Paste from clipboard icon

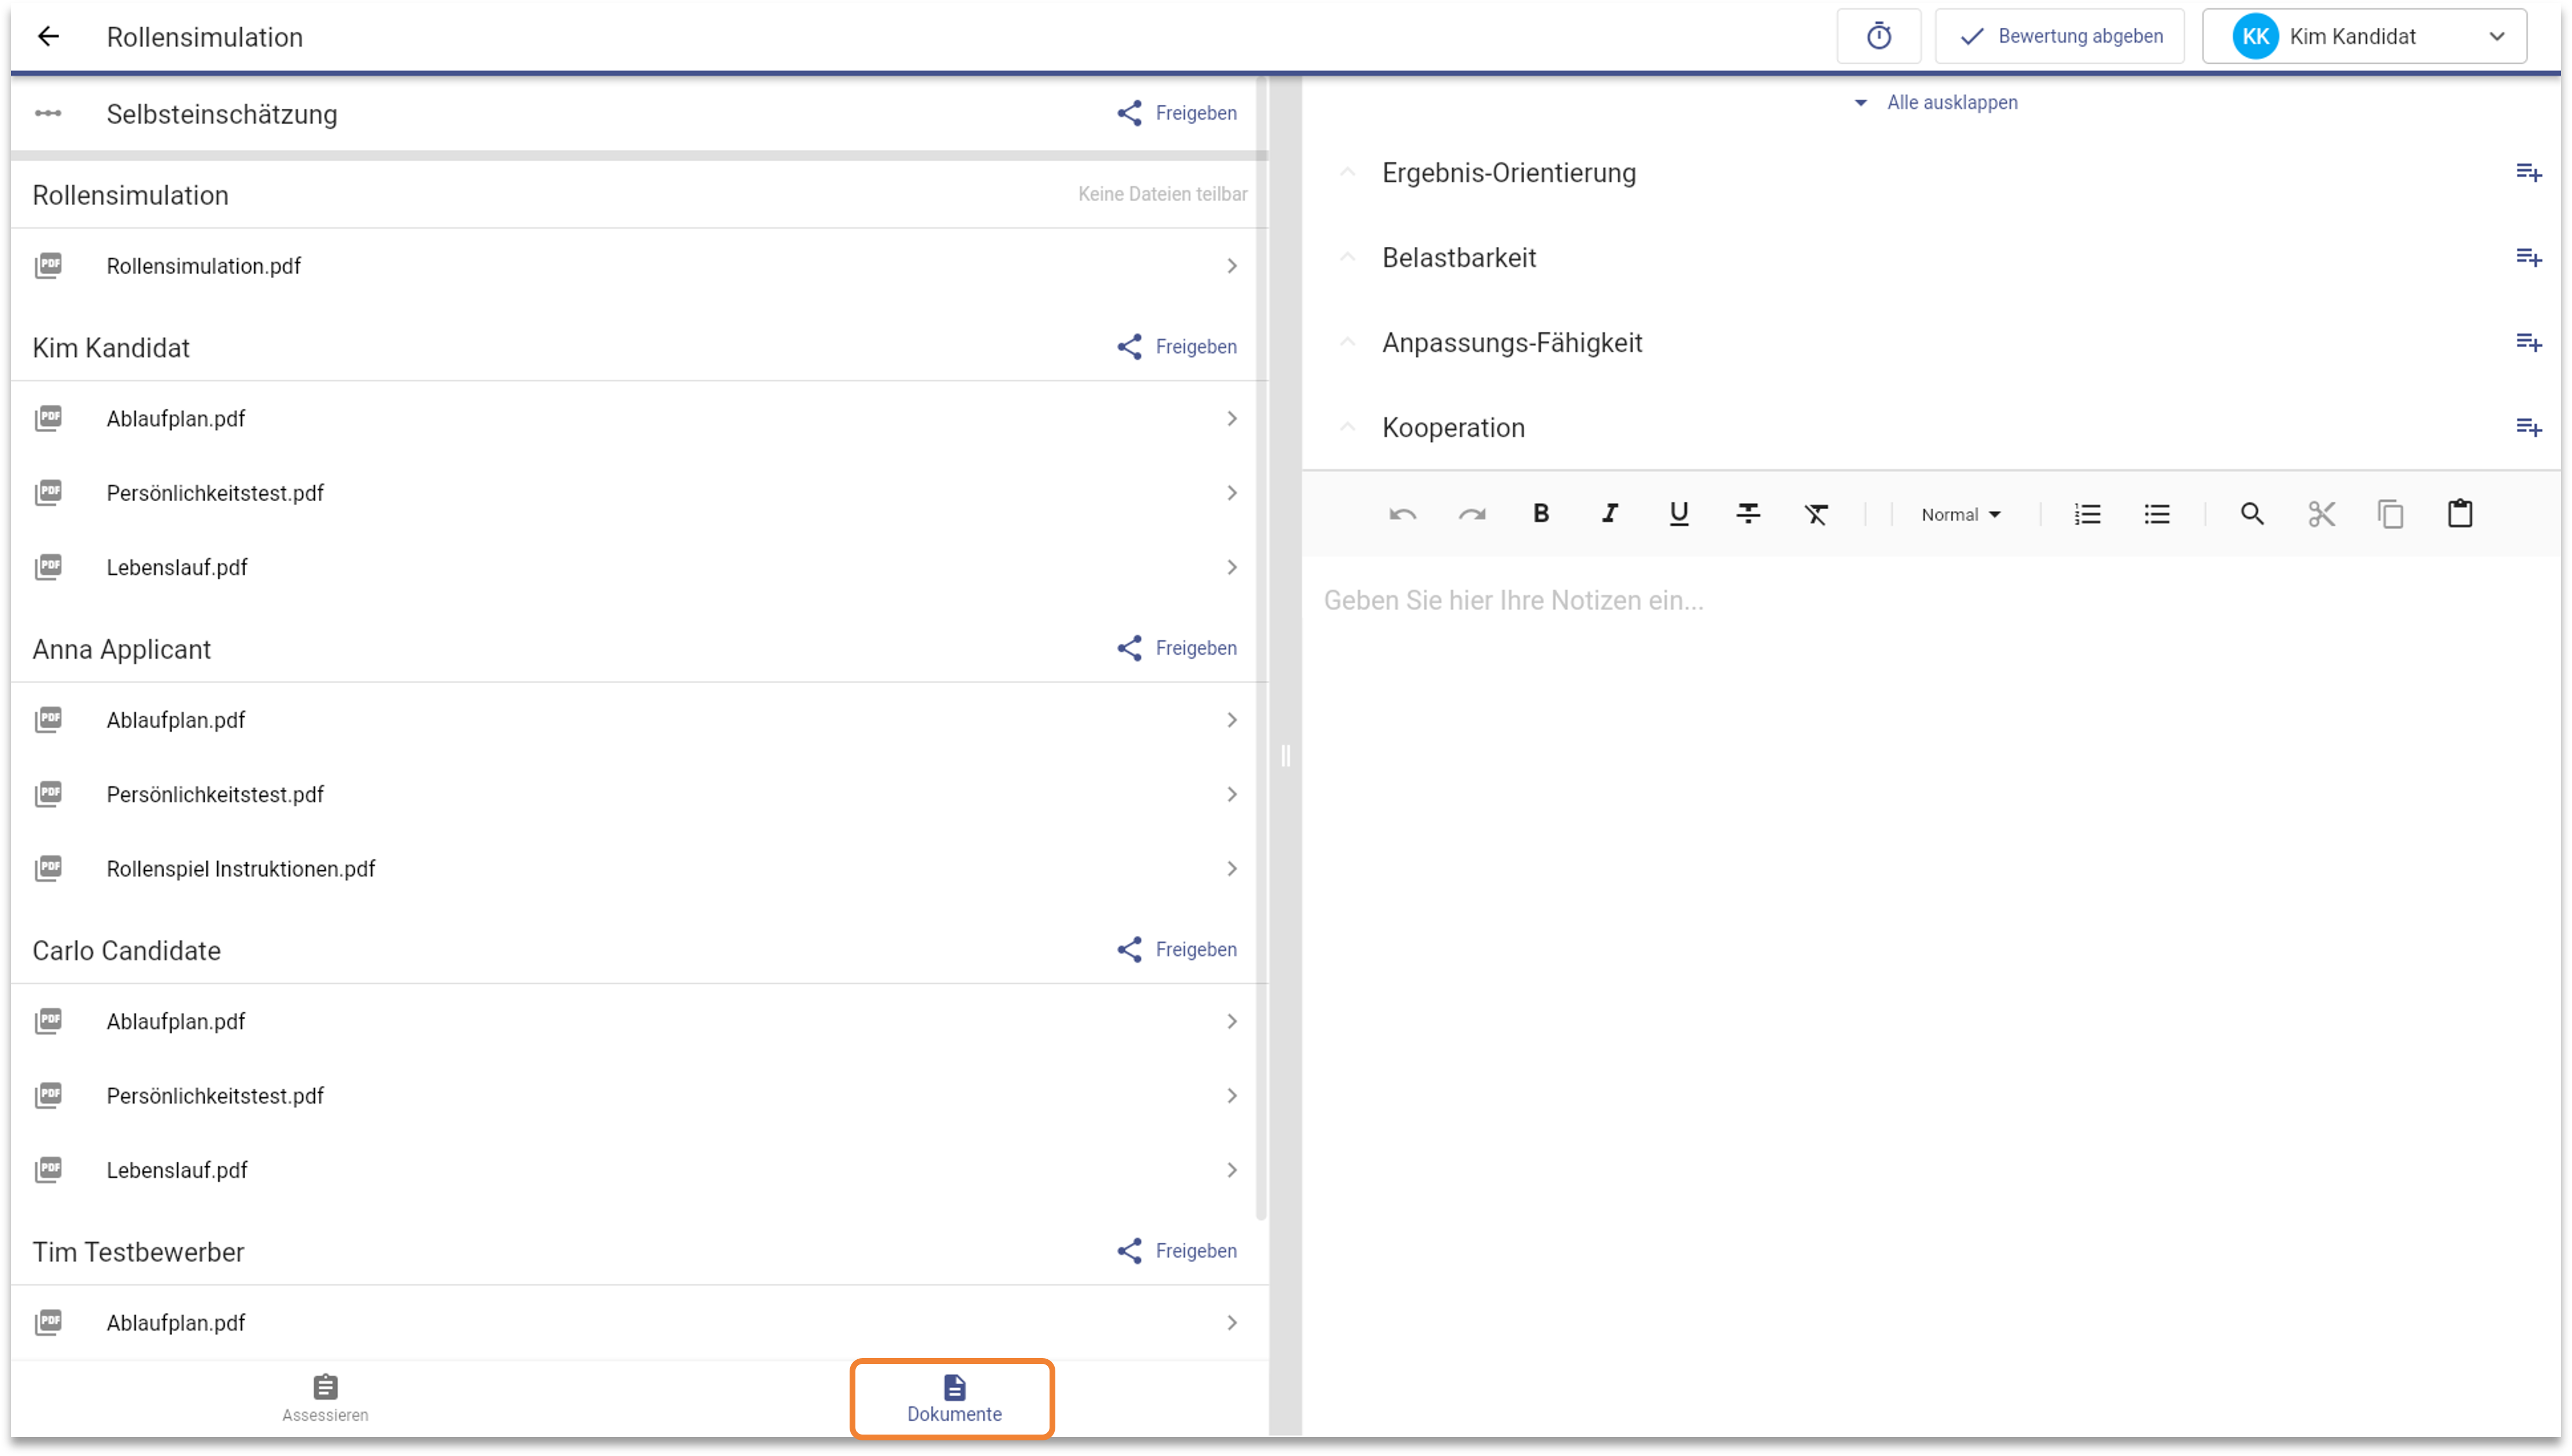(2459, 514)
